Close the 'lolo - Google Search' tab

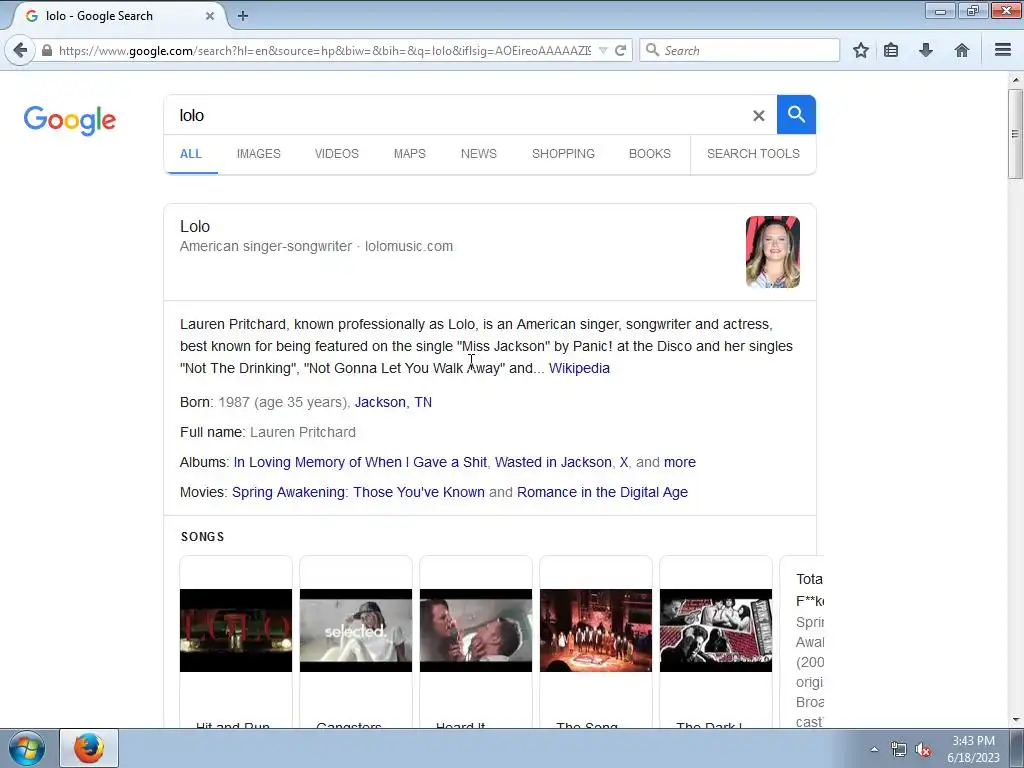tap(210, 16)
